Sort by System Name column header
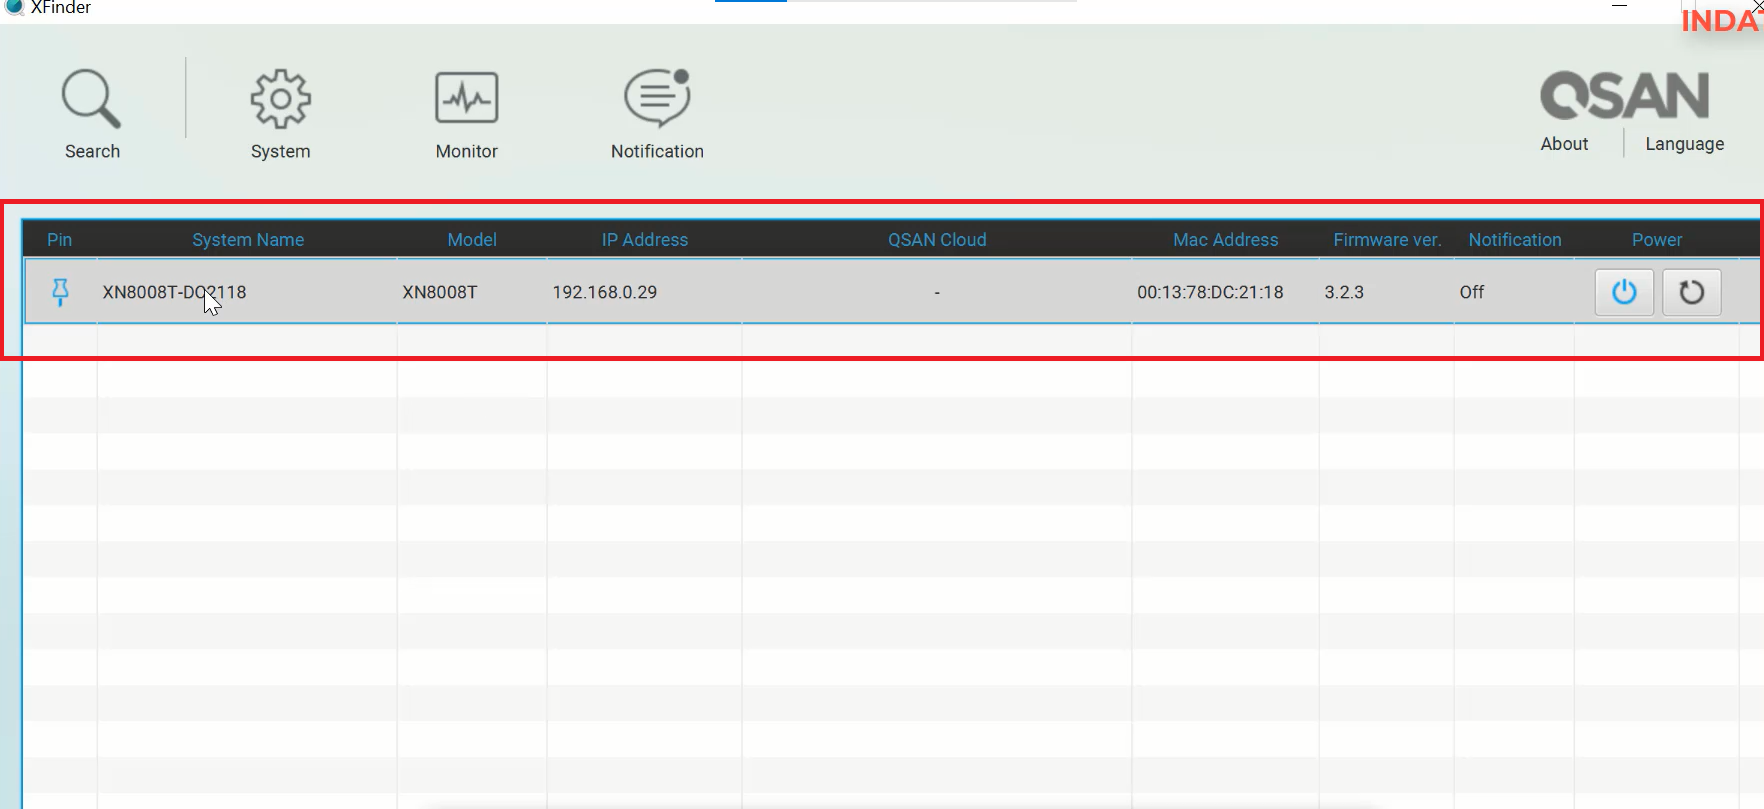Viewport: 1764px width, 809px height. [248, 240]
